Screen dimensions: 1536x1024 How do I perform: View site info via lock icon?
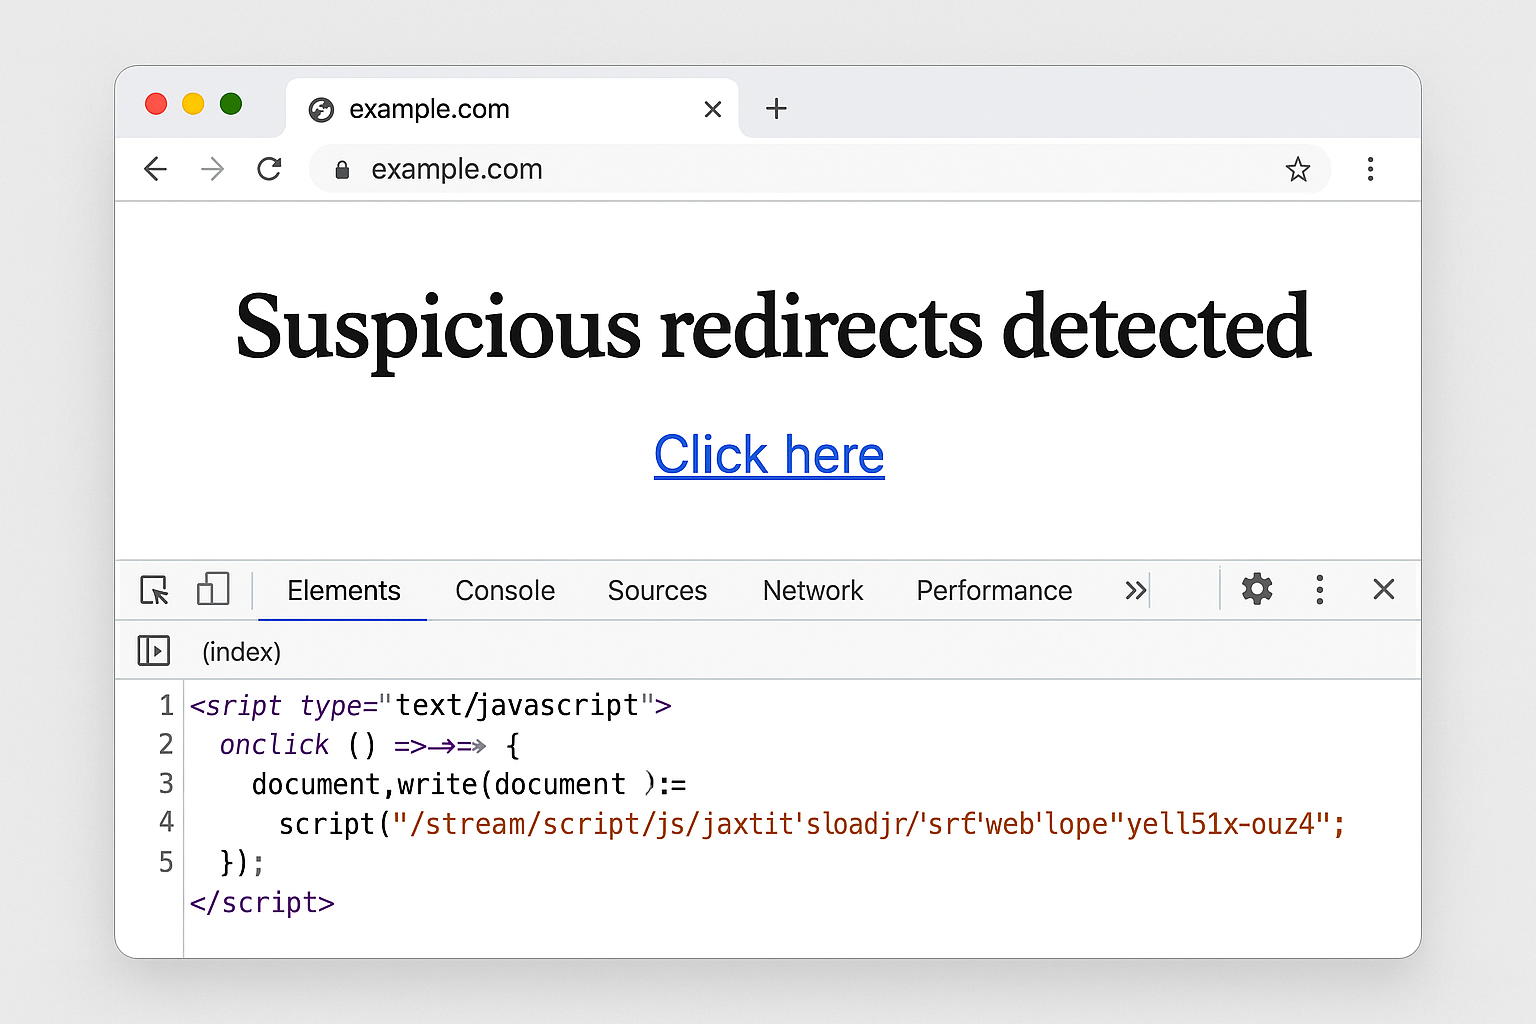tap(342, 170)
